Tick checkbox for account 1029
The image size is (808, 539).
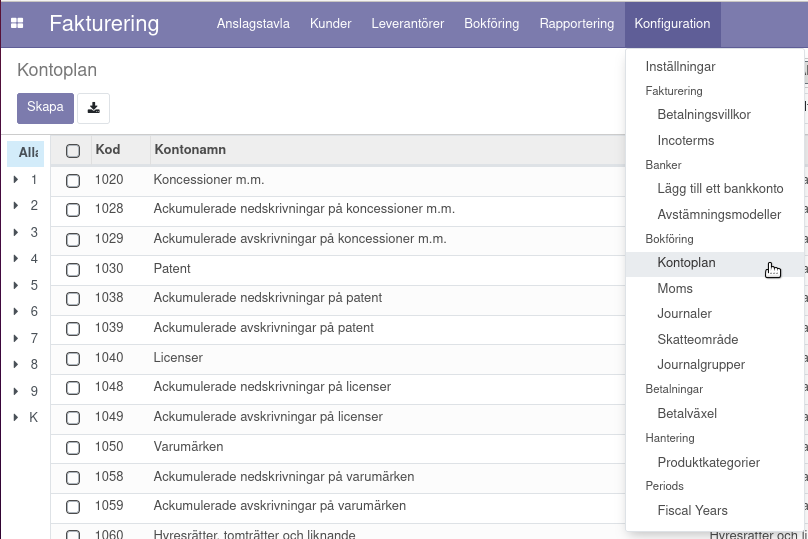pyautogui.click(x=73, y=240)
